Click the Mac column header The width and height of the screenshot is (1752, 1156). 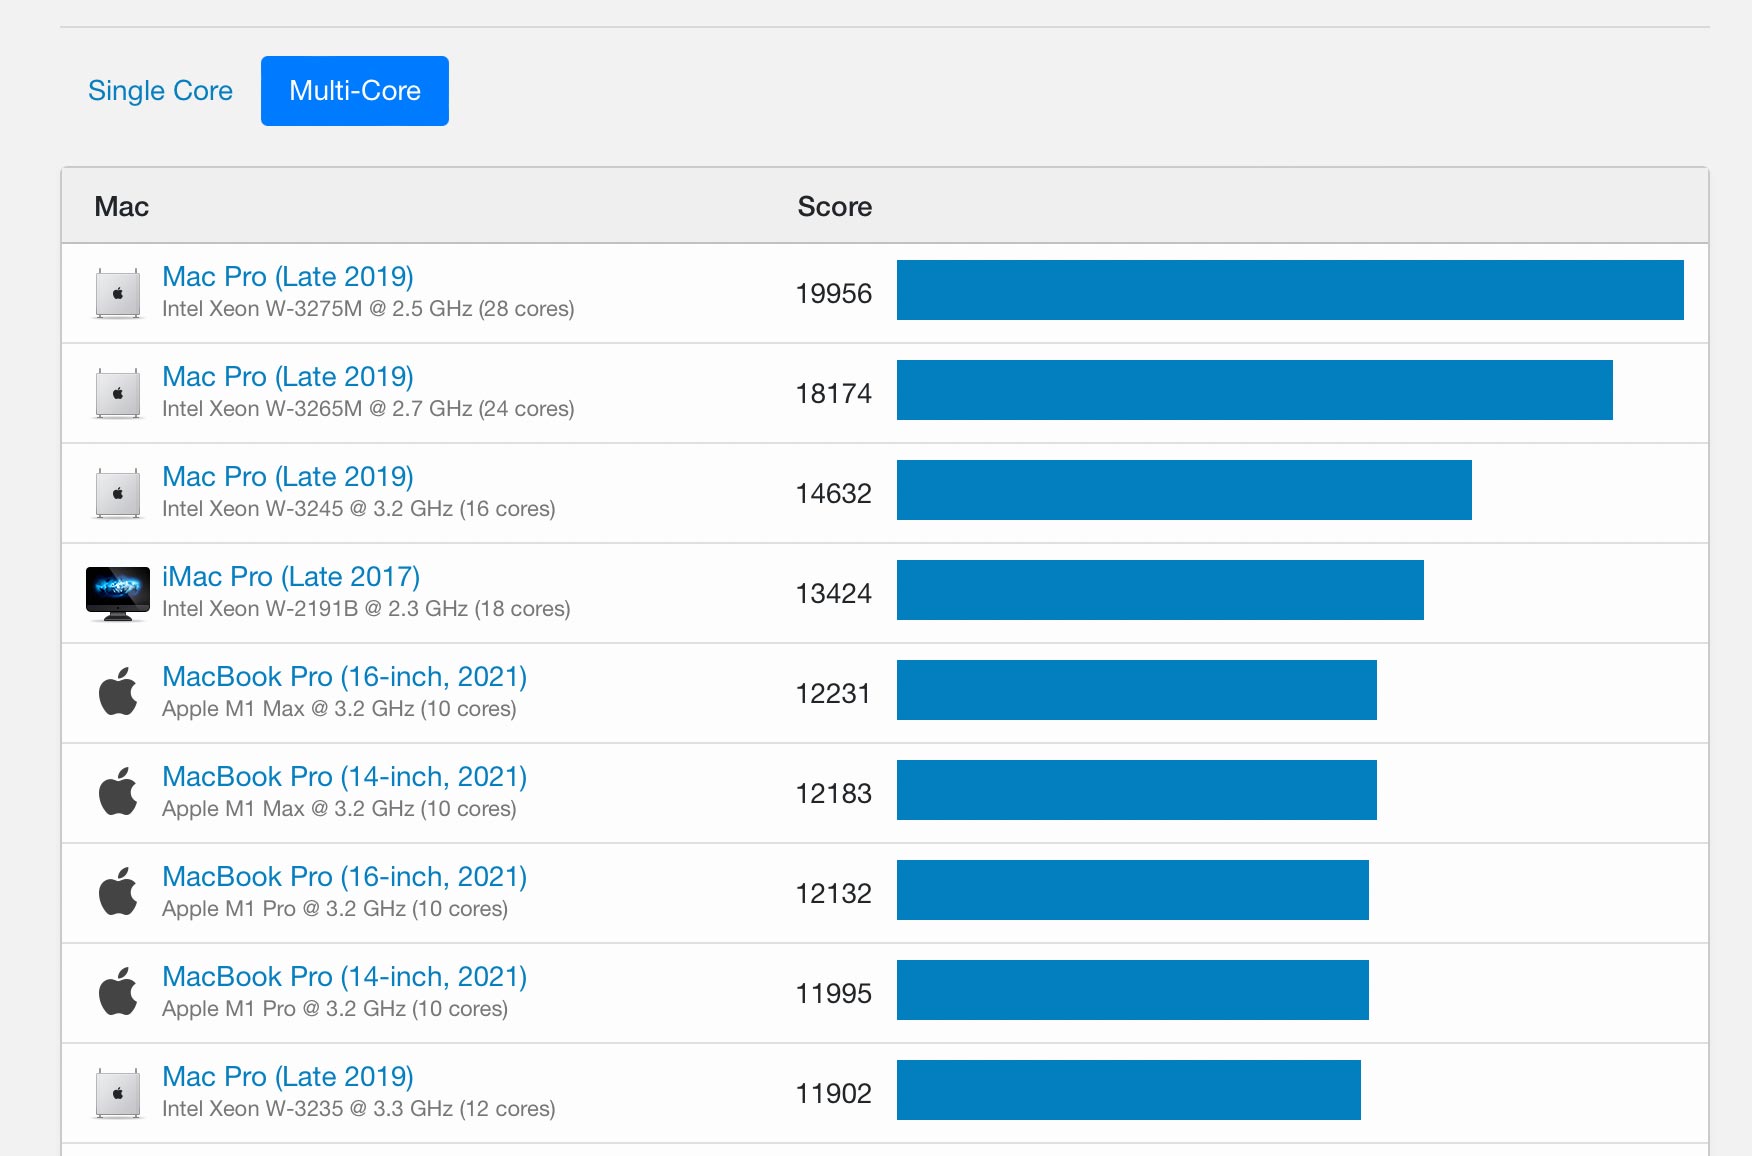(121, 207)
